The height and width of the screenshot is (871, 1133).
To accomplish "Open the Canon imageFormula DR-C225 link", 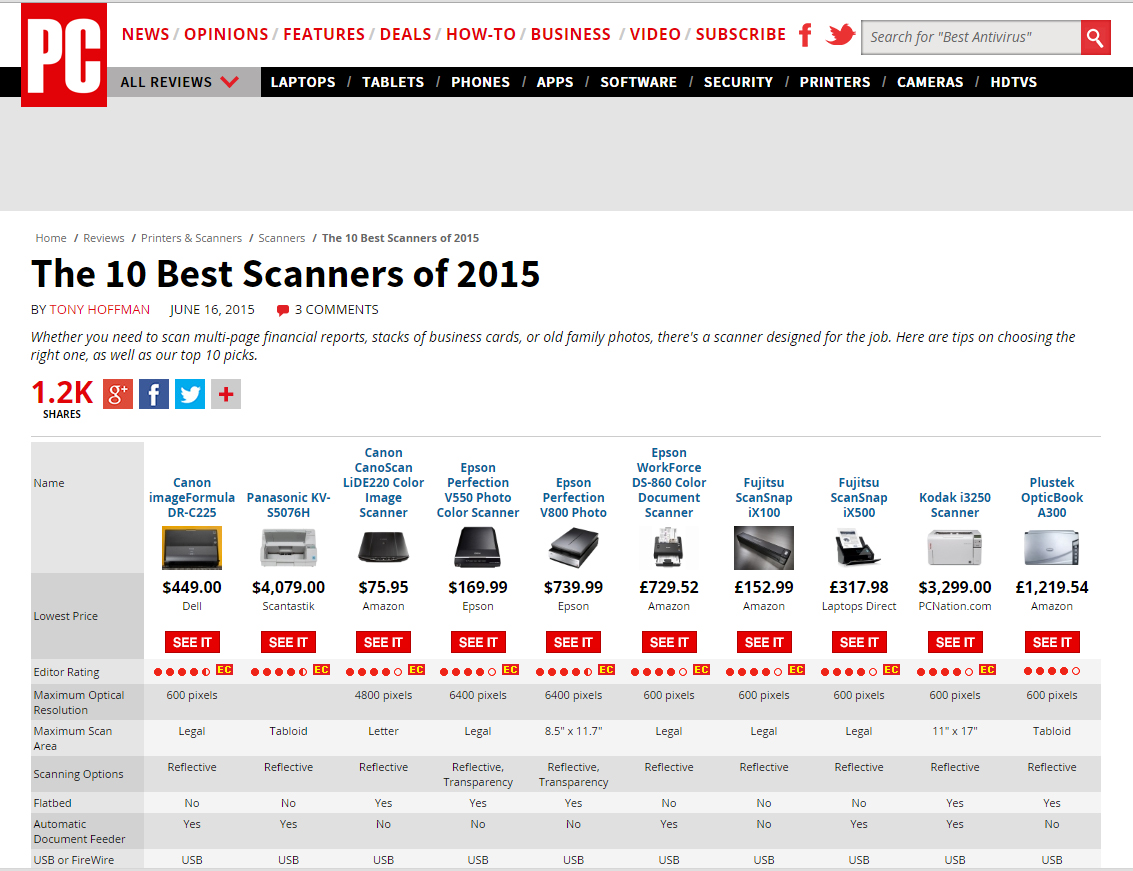I will click(x=191, y=497).
